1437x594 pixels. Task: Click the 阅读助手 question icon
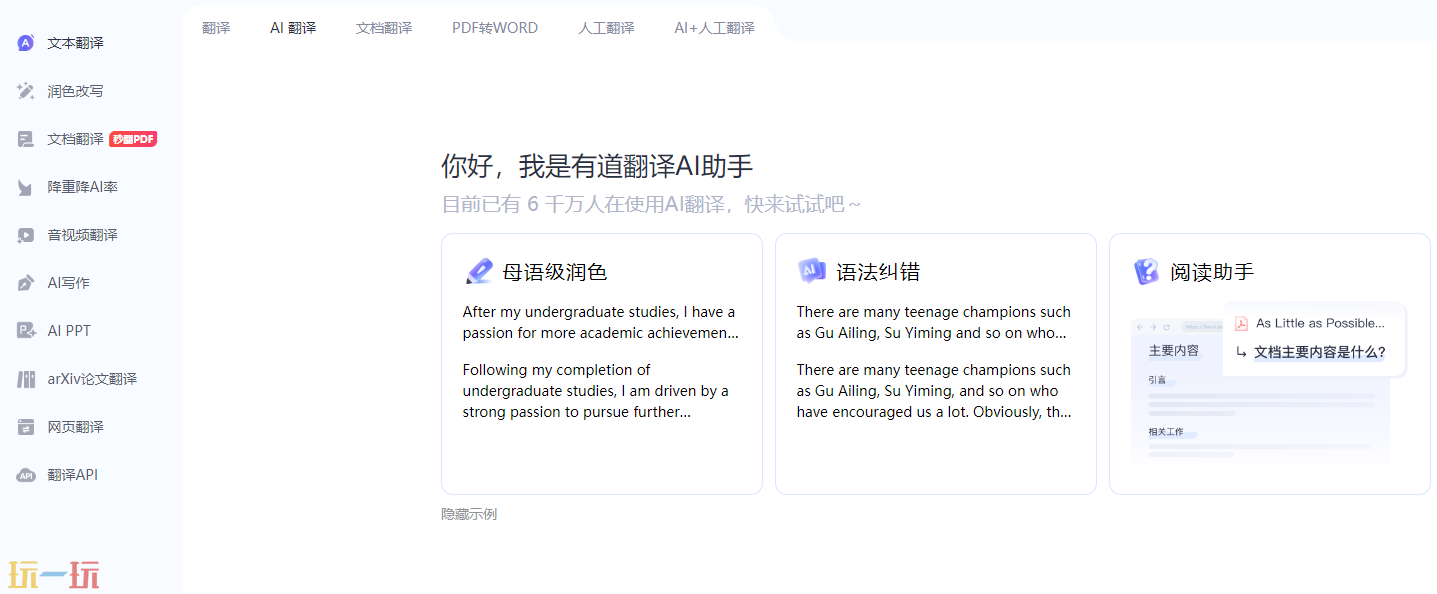(x=1146, y=271)
